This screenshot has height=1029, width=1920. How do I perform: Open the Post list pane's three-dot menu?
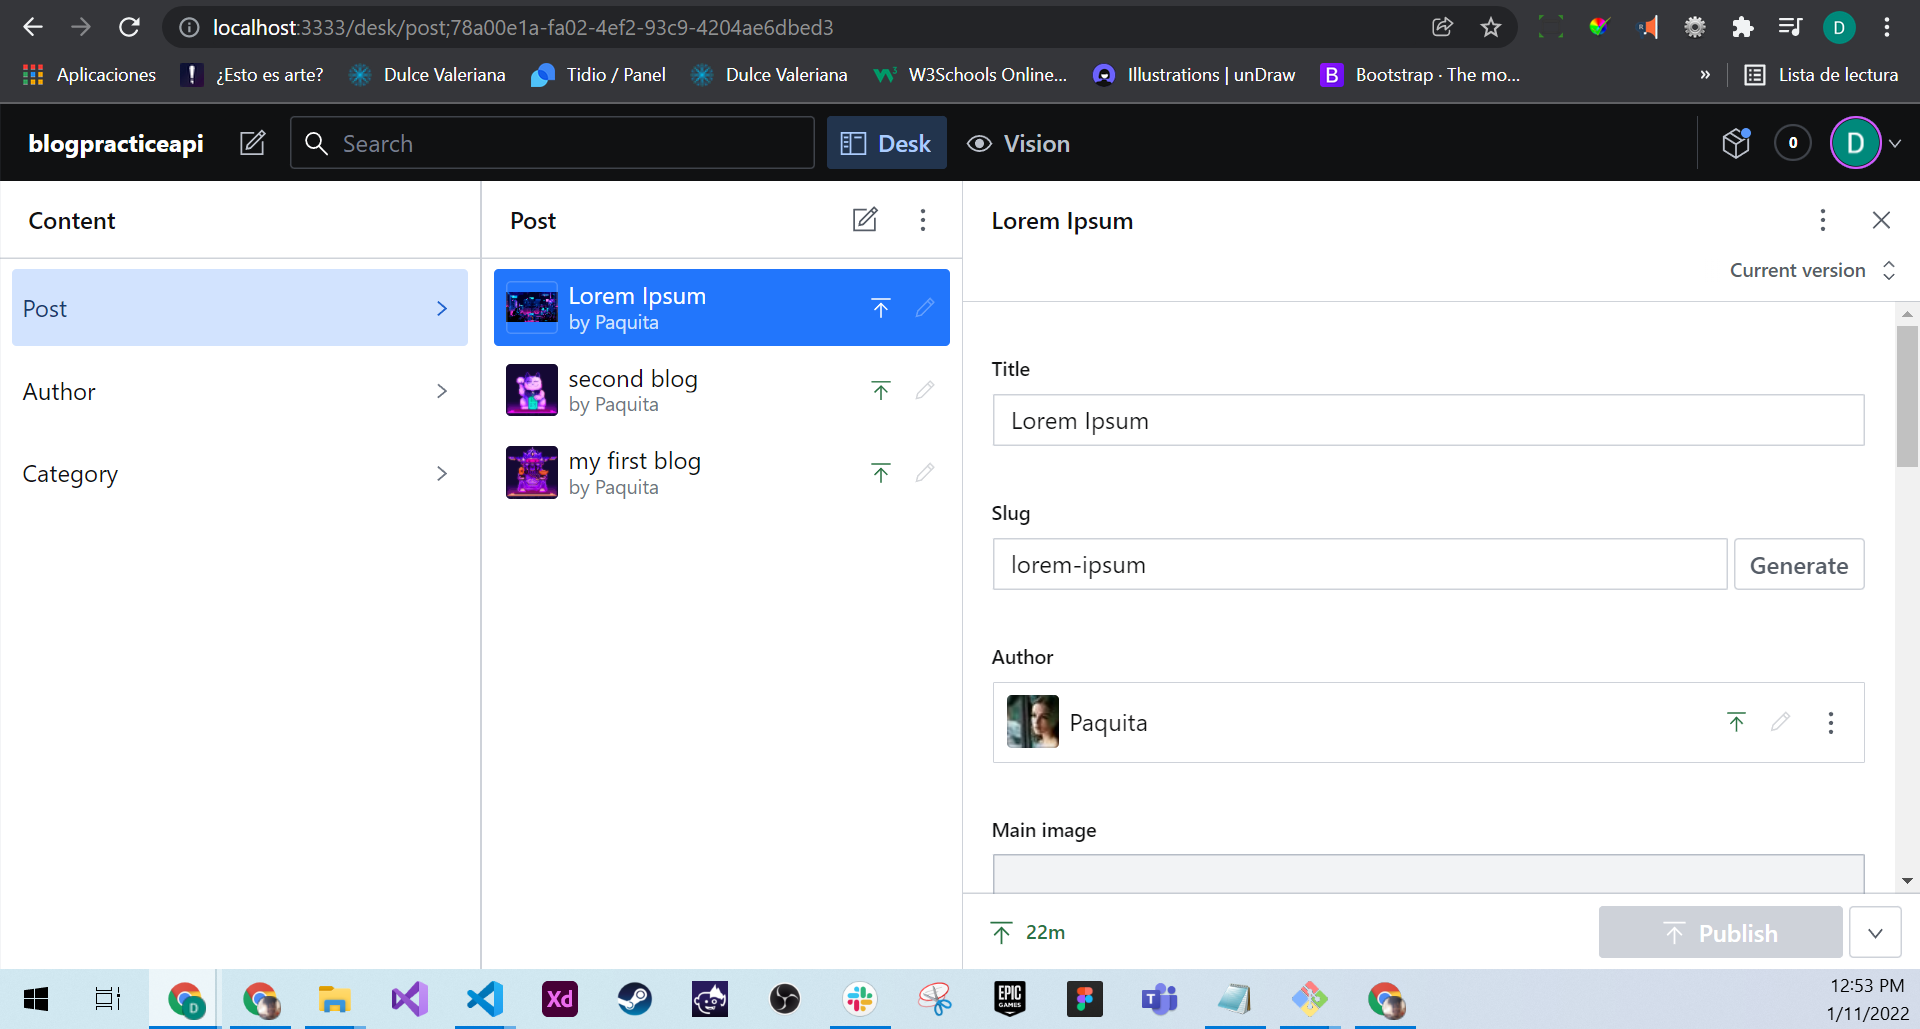click(923, 220)
